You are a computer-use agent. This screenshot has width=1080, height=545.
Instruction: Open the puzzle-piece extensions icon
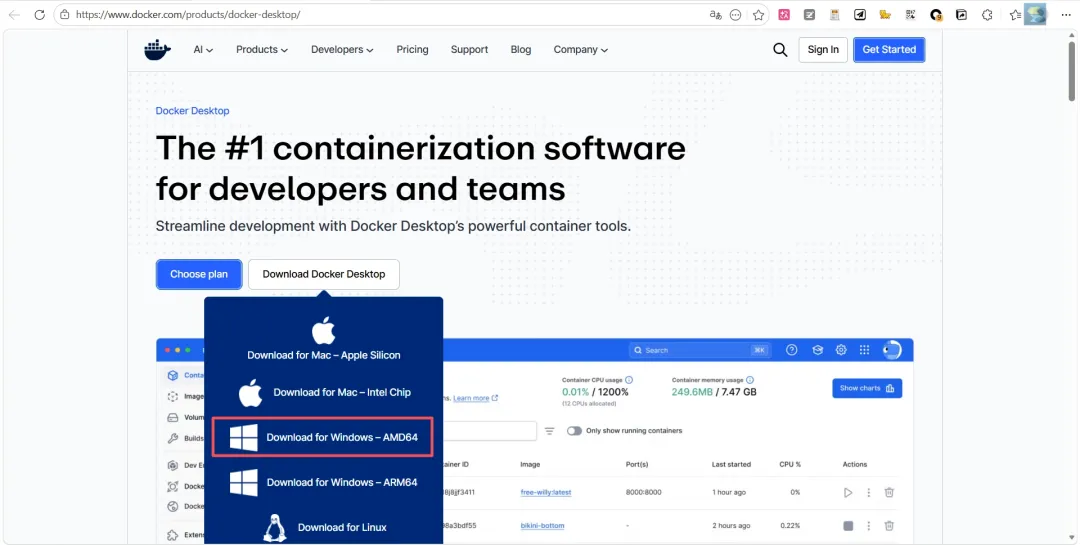coord(987,14)
